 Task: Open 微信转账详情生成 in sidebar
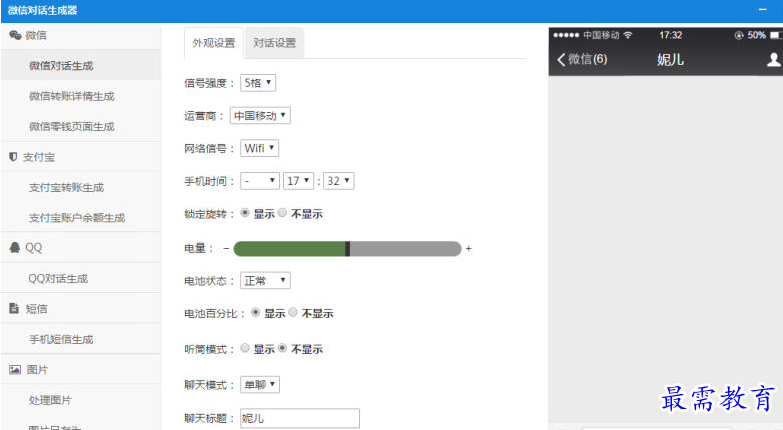71,96
